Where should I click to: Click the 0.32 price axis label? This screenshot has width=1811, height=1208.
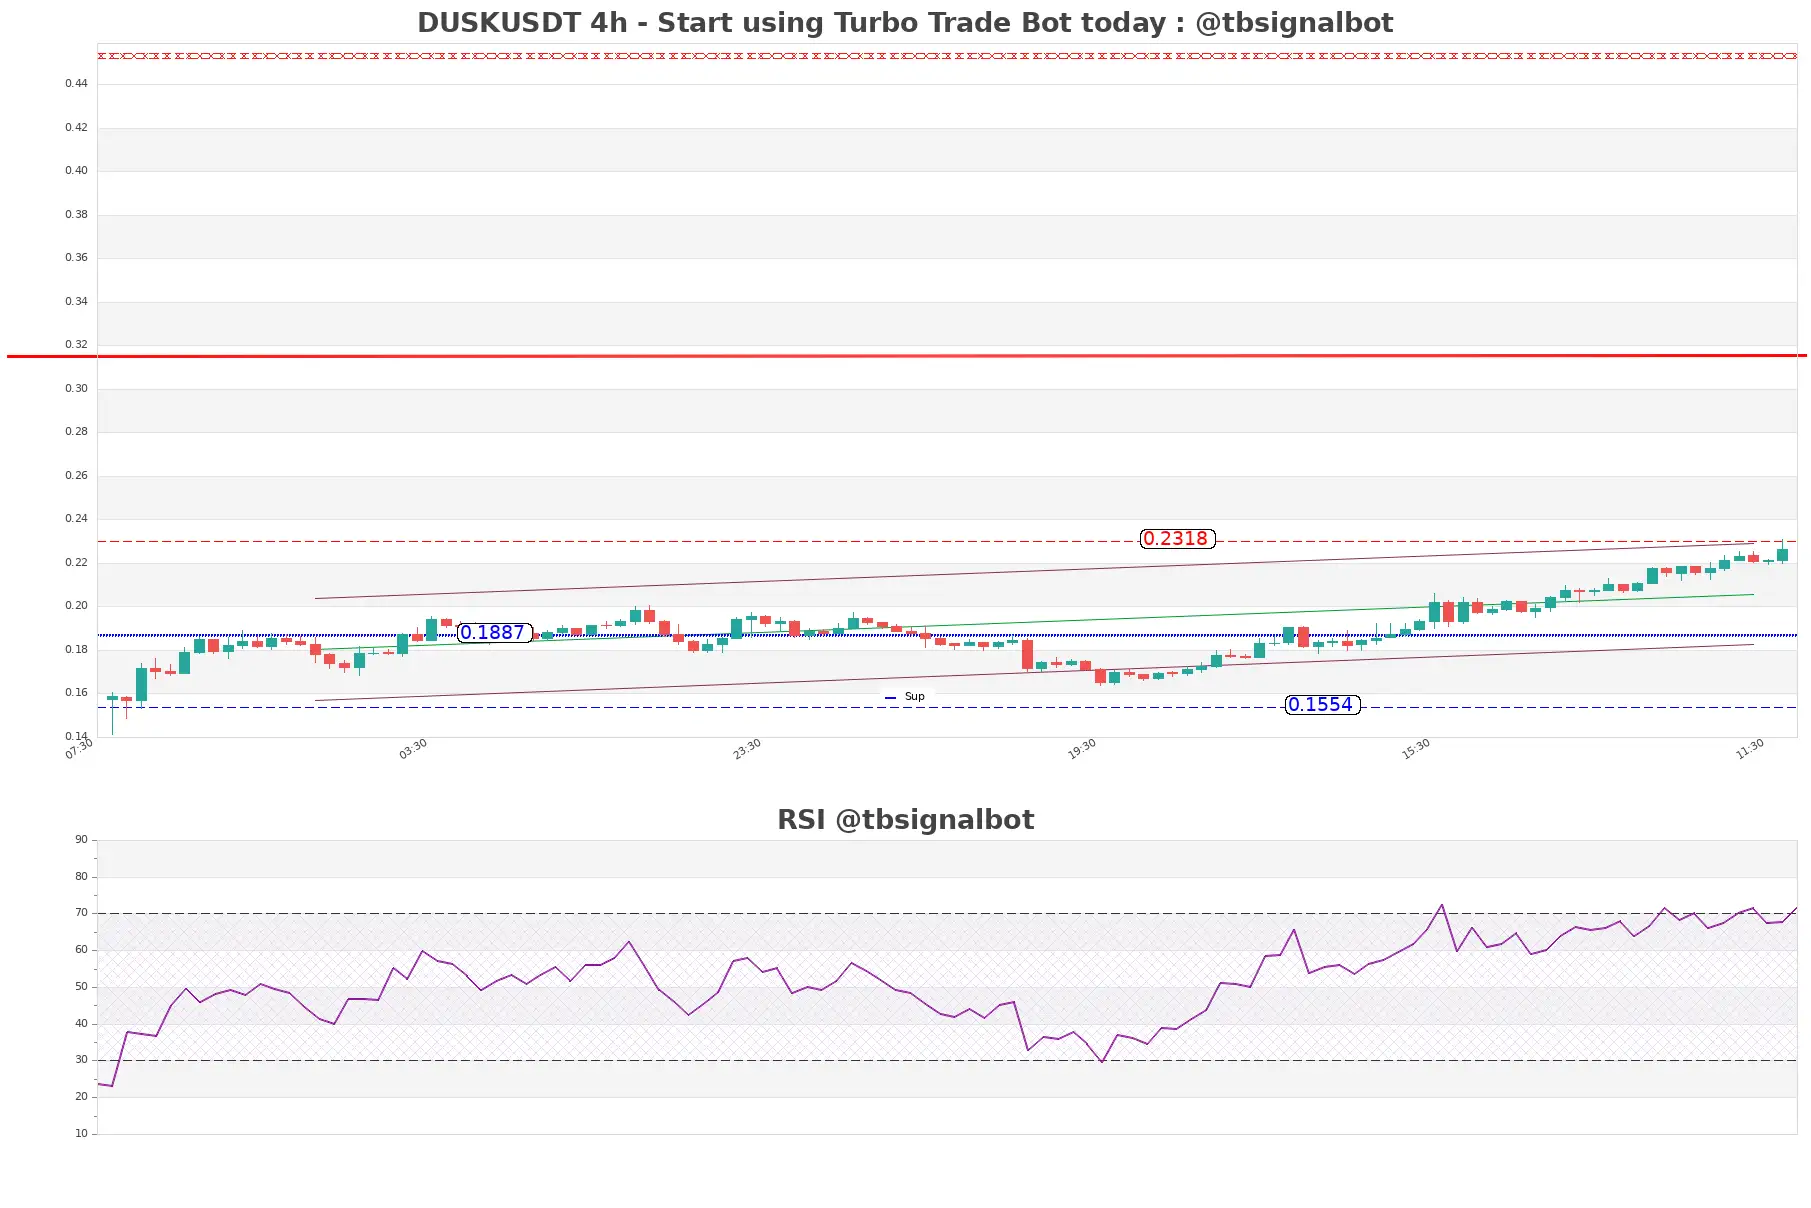76,345
